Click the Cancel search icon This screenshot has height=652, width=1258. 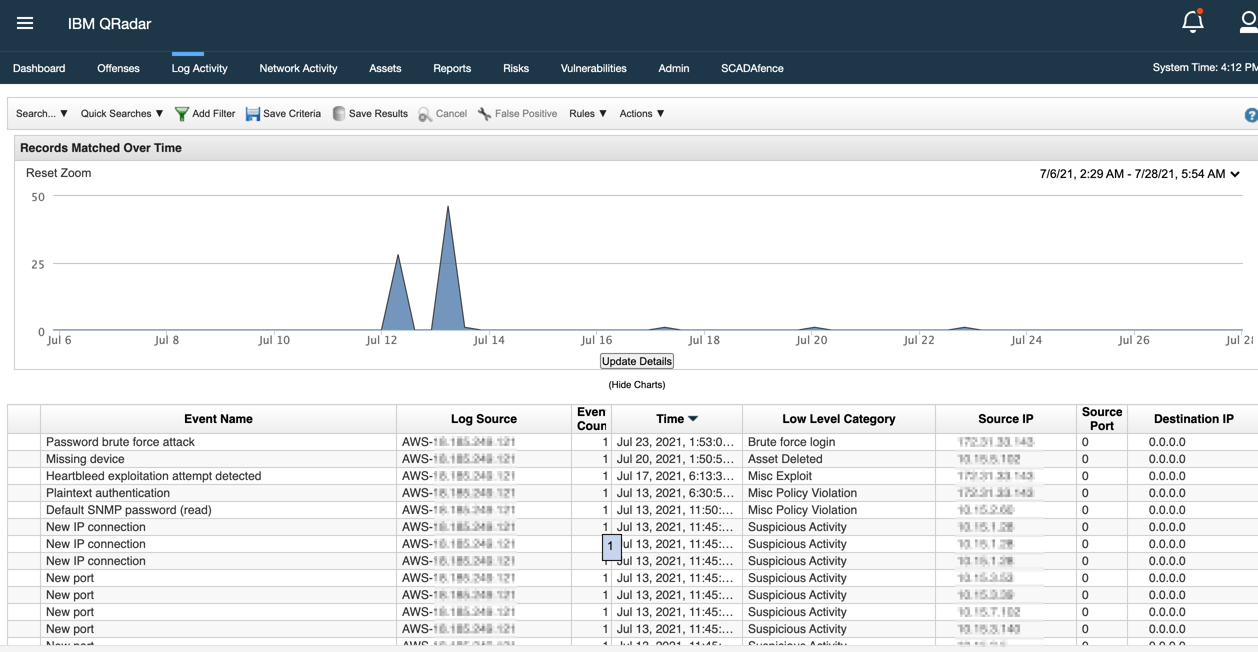[x=426, y=113]
